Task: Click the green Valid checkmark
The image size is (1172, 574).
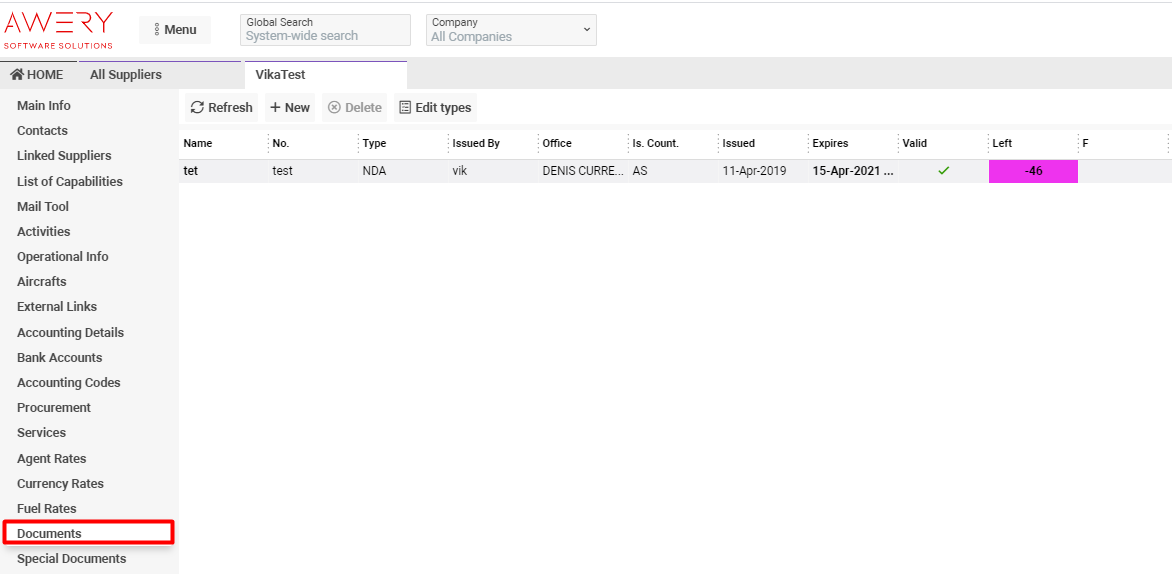Action: pyautogui.click(x=943, y=171)
